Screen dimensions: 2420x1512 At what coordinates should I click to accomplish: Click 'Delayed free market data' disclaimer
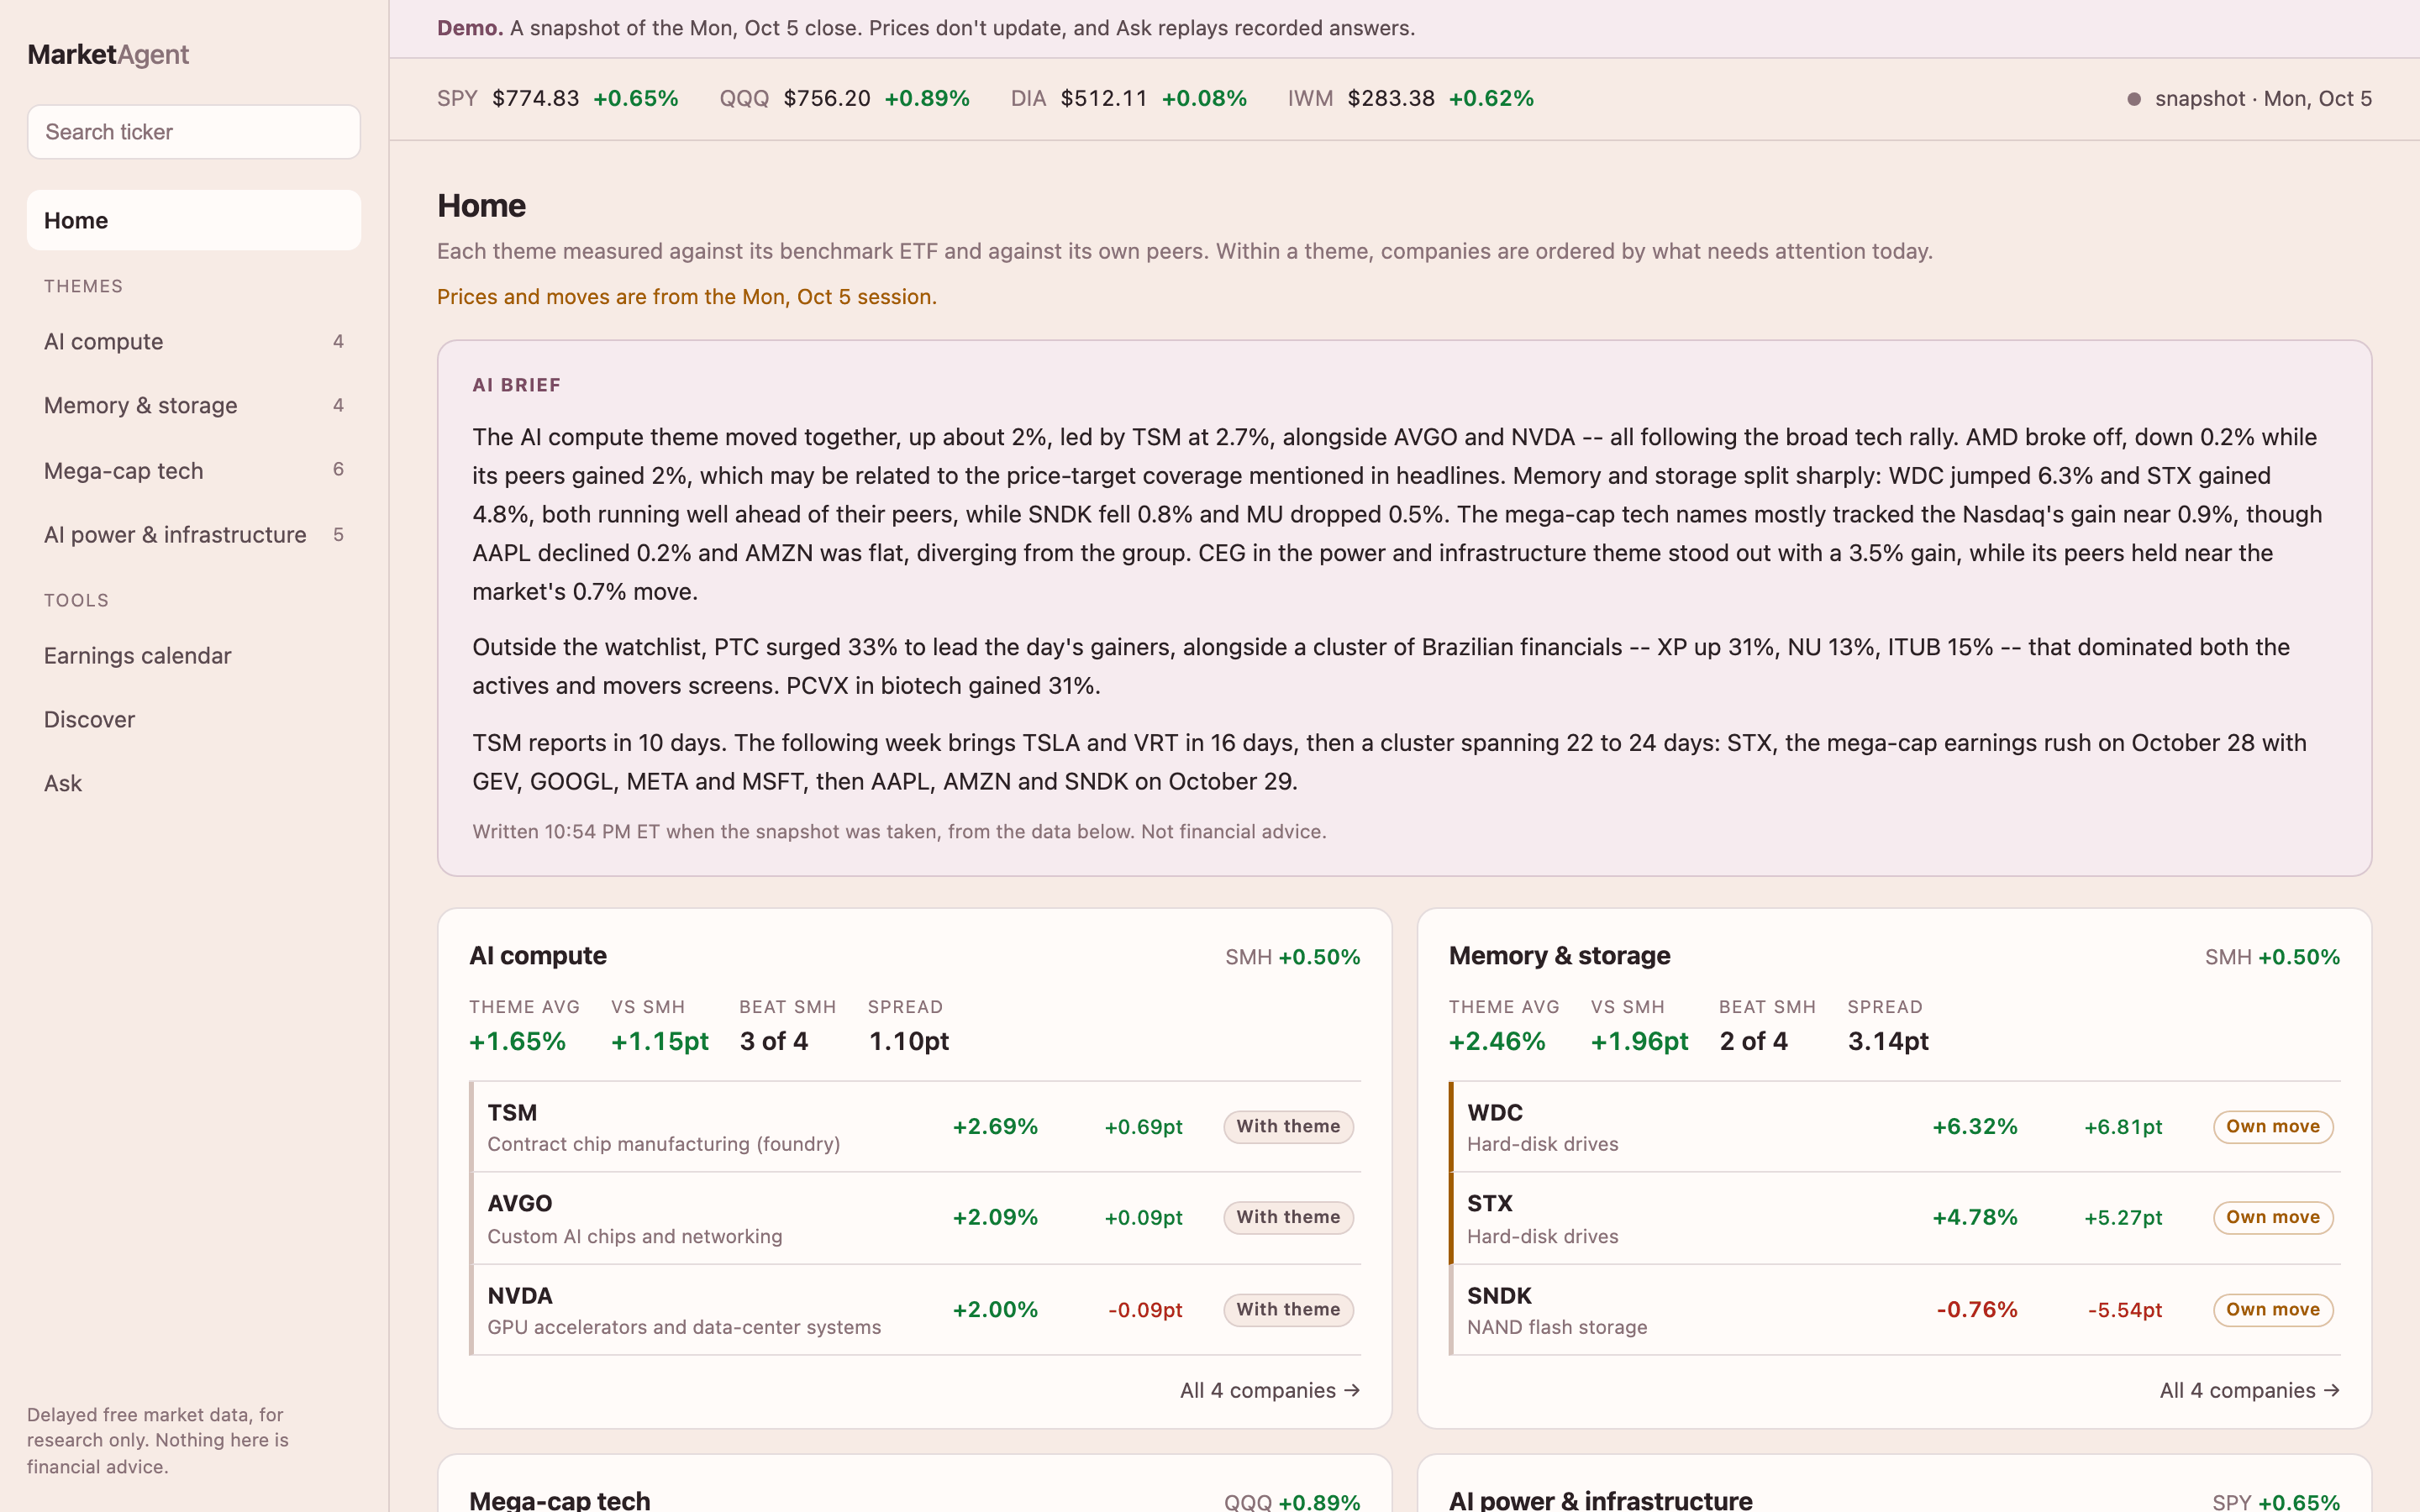[158, 1441]
